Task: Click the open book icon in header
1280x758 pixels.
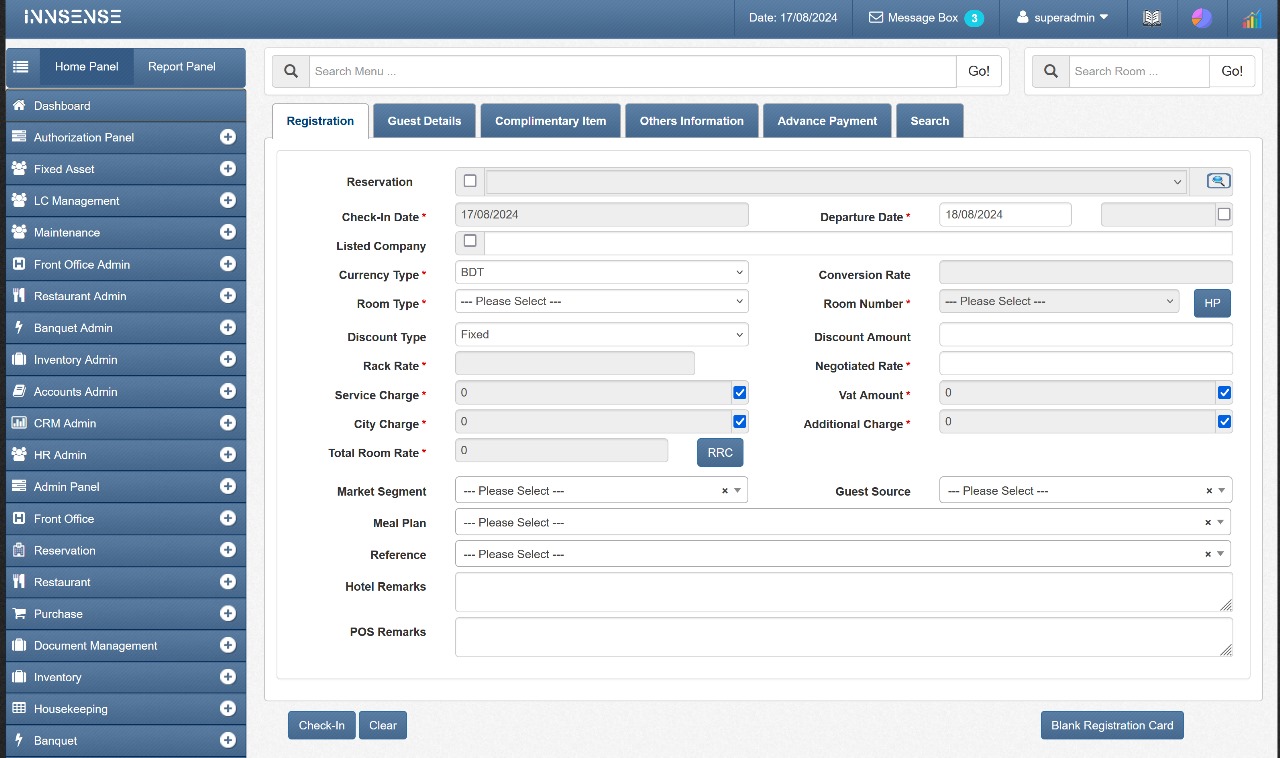Action: (x=1152, y=18)
